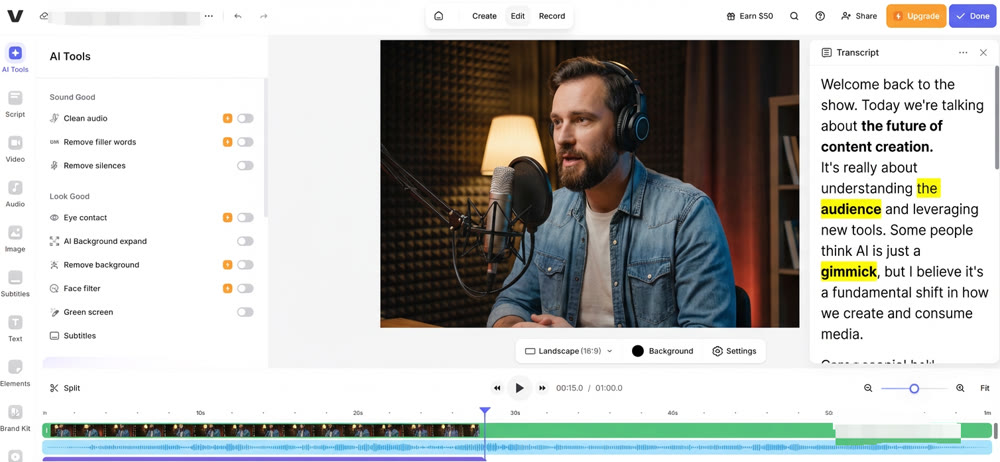Open project name more options menu

coord(209,16)
